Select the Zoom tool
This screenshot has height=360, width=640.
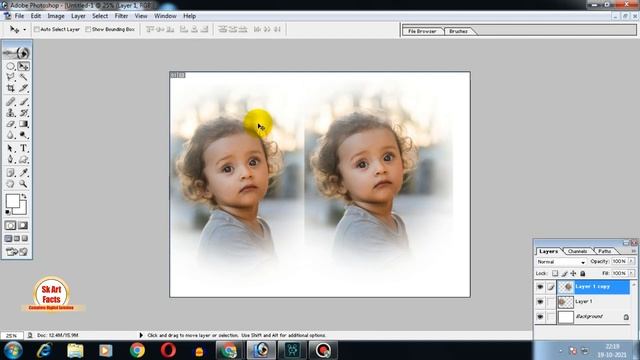pyautogui.click(x=23, y=184)
